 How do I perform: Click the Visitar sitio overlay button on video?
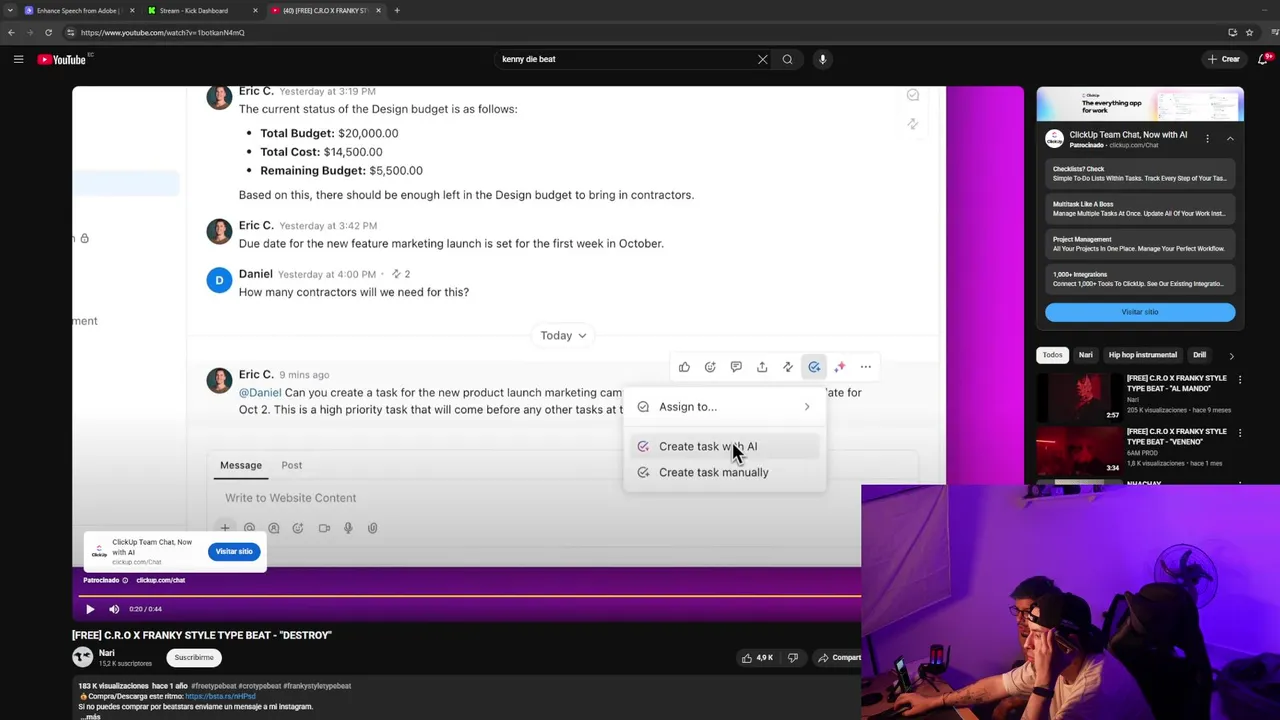(234, 552)
